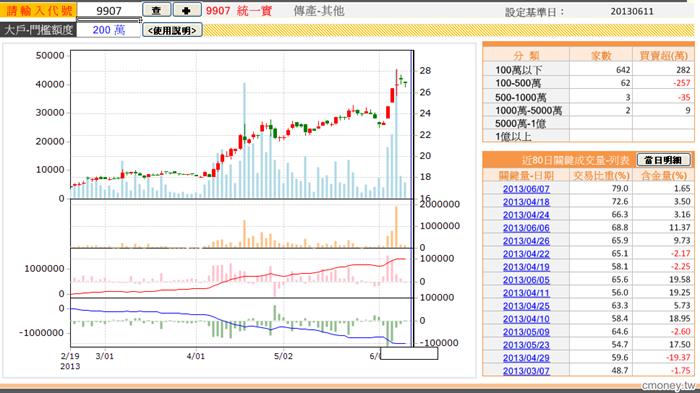
Task: Click the empty date tooltip box under chart
Action: [x=409, y=353]
